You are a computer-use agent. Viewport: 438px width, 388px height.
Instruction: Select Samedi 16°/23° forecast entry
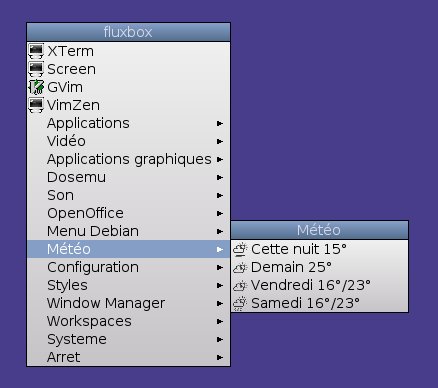[x=319, y=303]
